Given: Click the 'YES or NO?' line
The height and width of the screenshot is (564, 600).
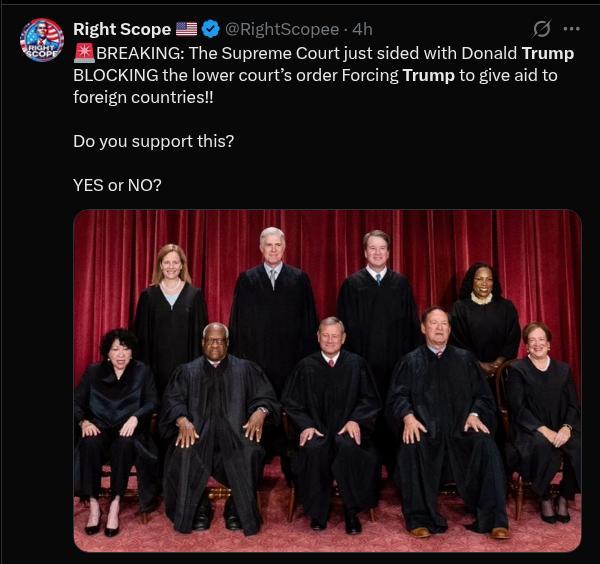Looking at the screenshot, I should [x=117, y=186].
